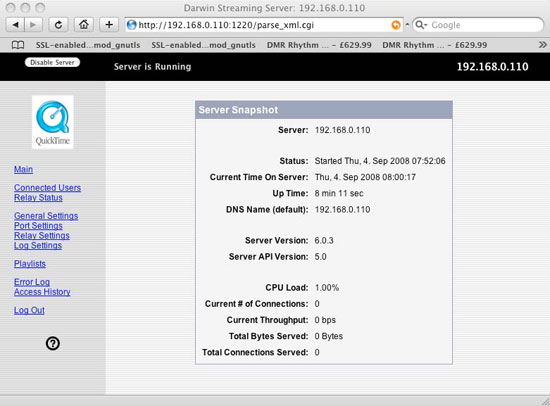Screen dimensions: 550x406
Task: Reload the page with the refresh icon
Action: coord(58,25)
